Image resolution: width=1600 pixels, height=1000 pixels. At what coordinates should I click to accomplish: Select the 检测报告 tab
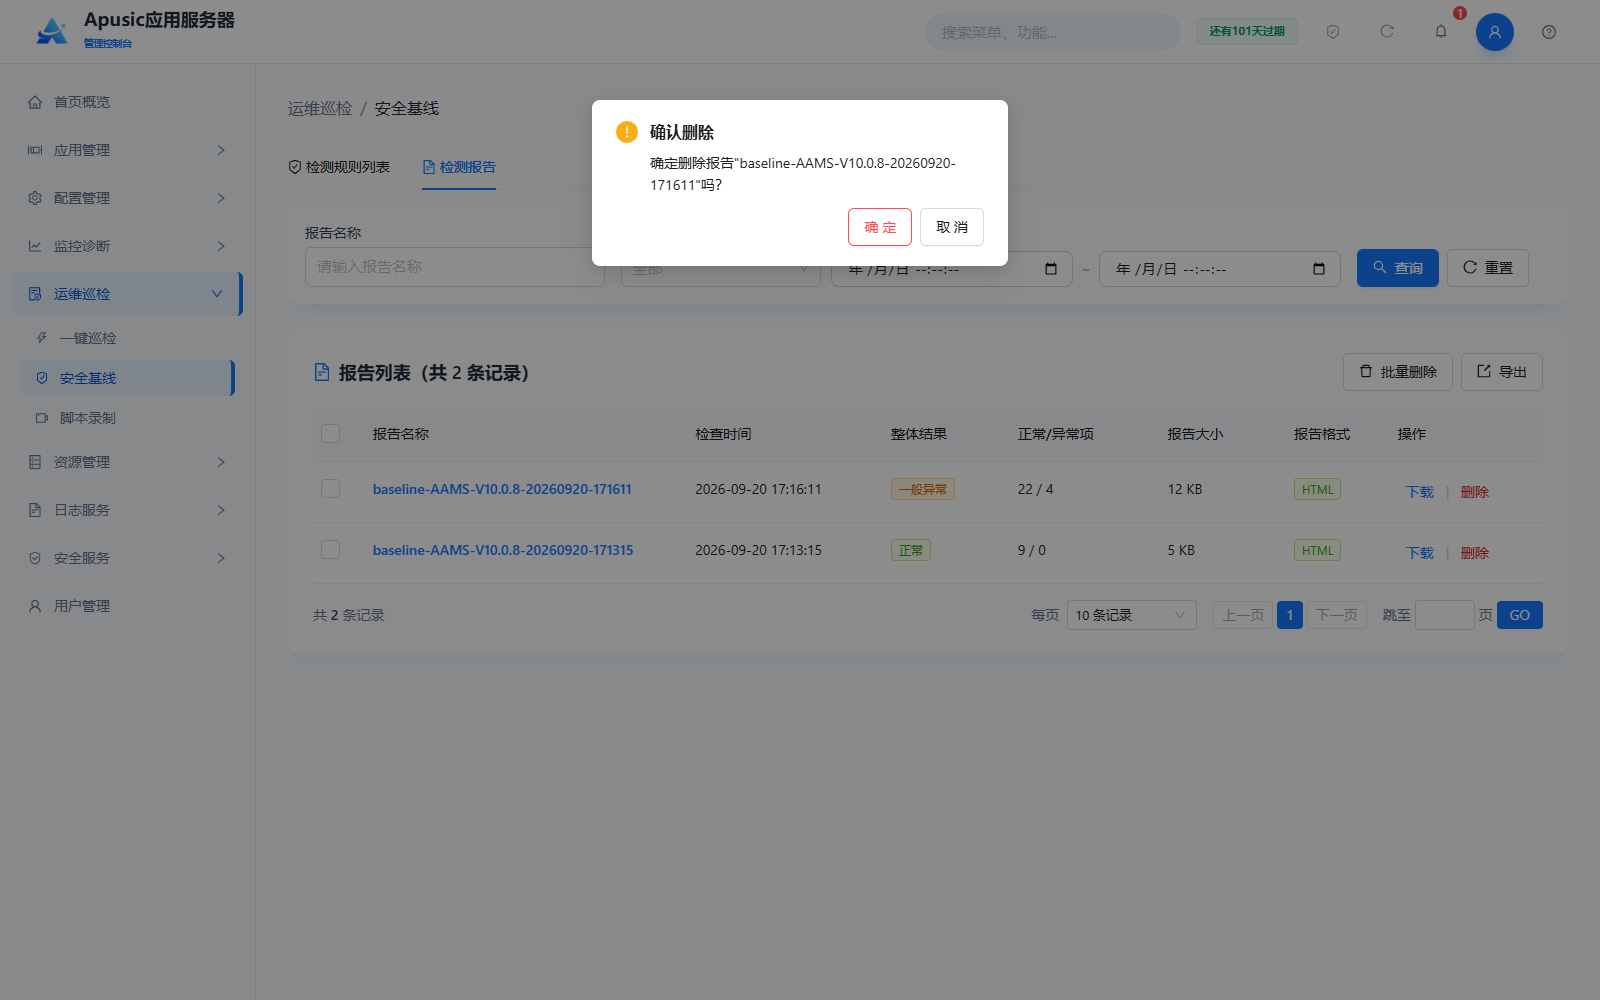459,167
